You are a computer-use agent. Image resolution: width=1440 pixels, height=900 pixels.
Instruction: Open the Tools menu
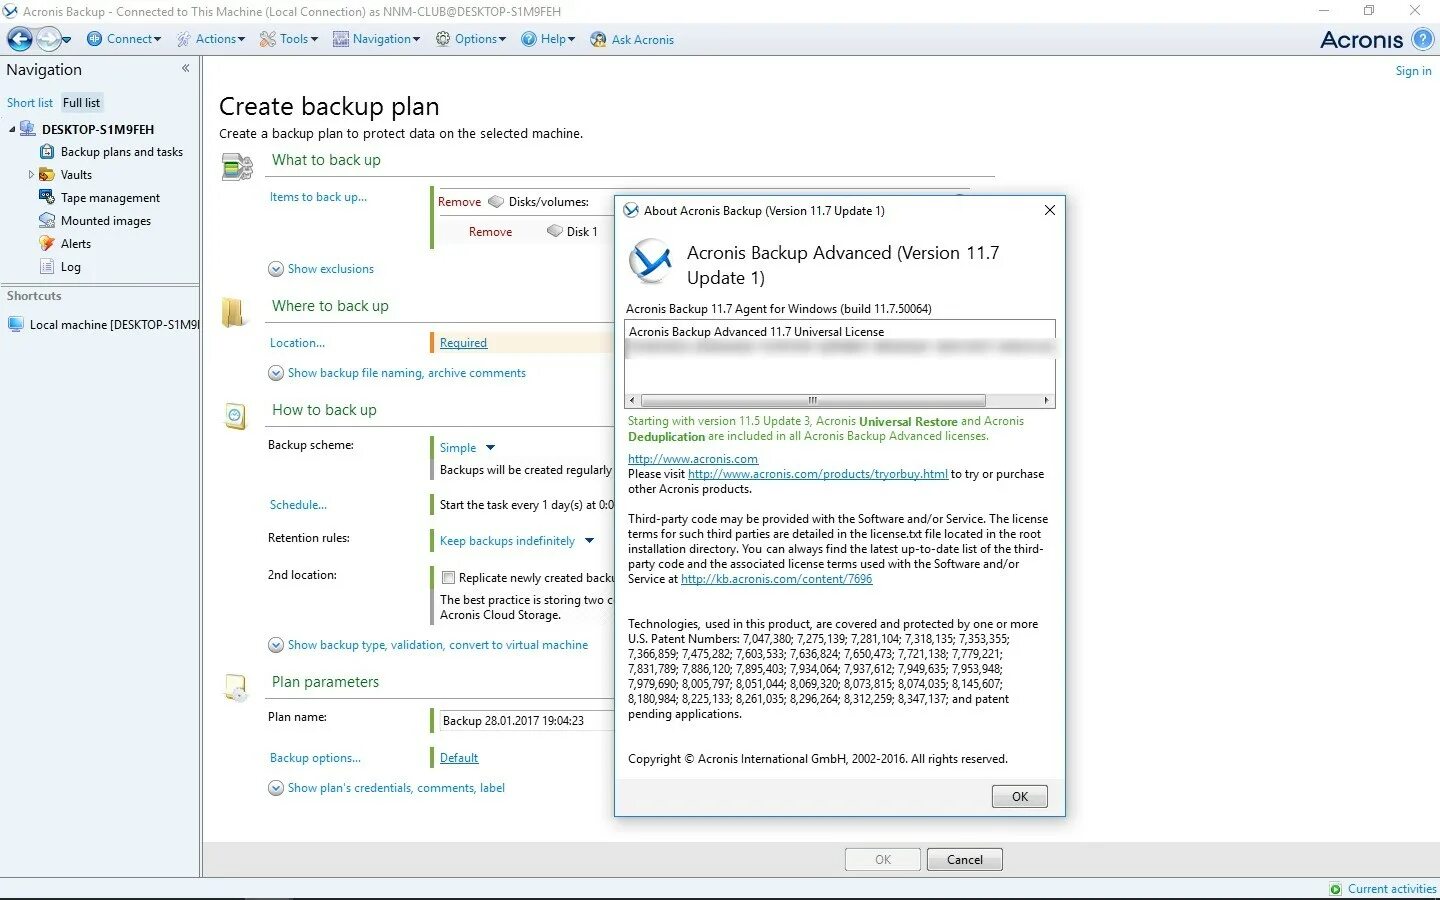pos(289,39)
